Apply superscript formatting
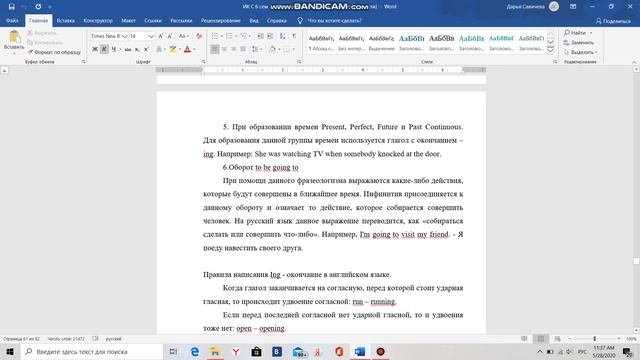 (x=146, y=49)
